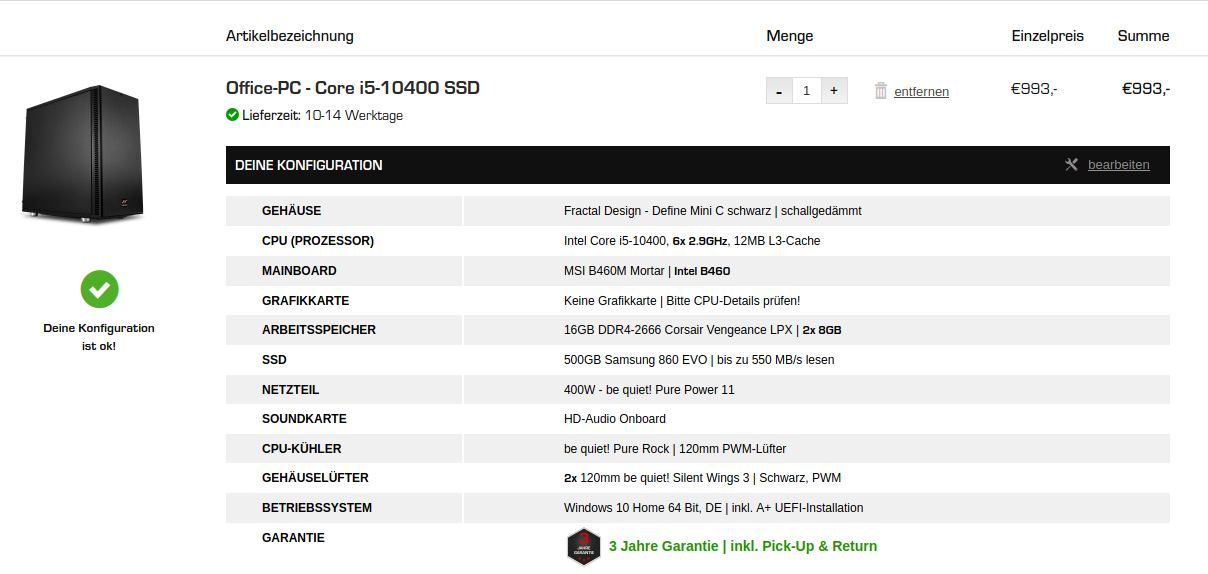This screenshot has height=574, width=1208.
Task: Select the GRAFIKKARTE row label
Action: click(305, 300)
